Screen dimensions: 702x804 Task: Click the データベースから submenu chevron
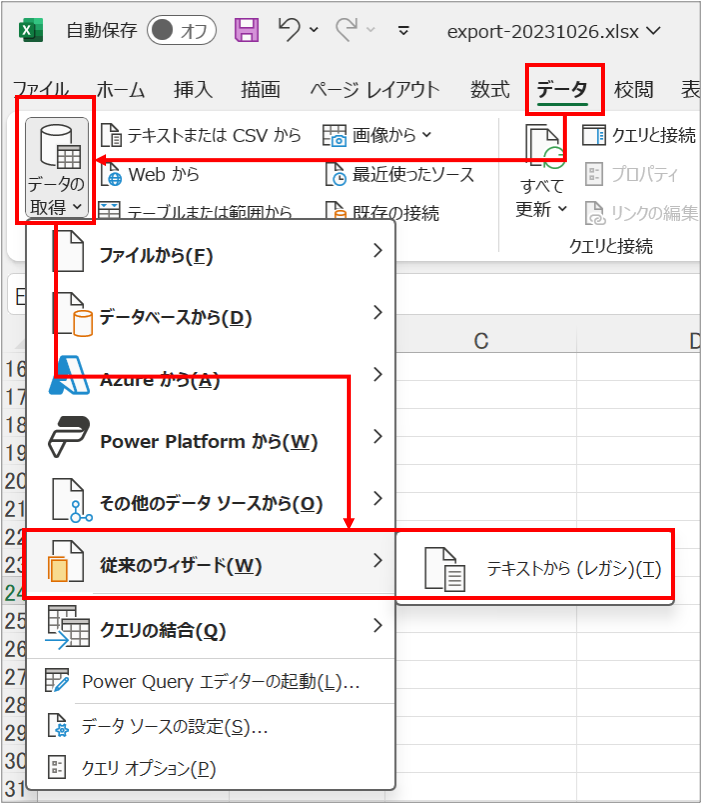pyautogui.click(x=378, y=313)
